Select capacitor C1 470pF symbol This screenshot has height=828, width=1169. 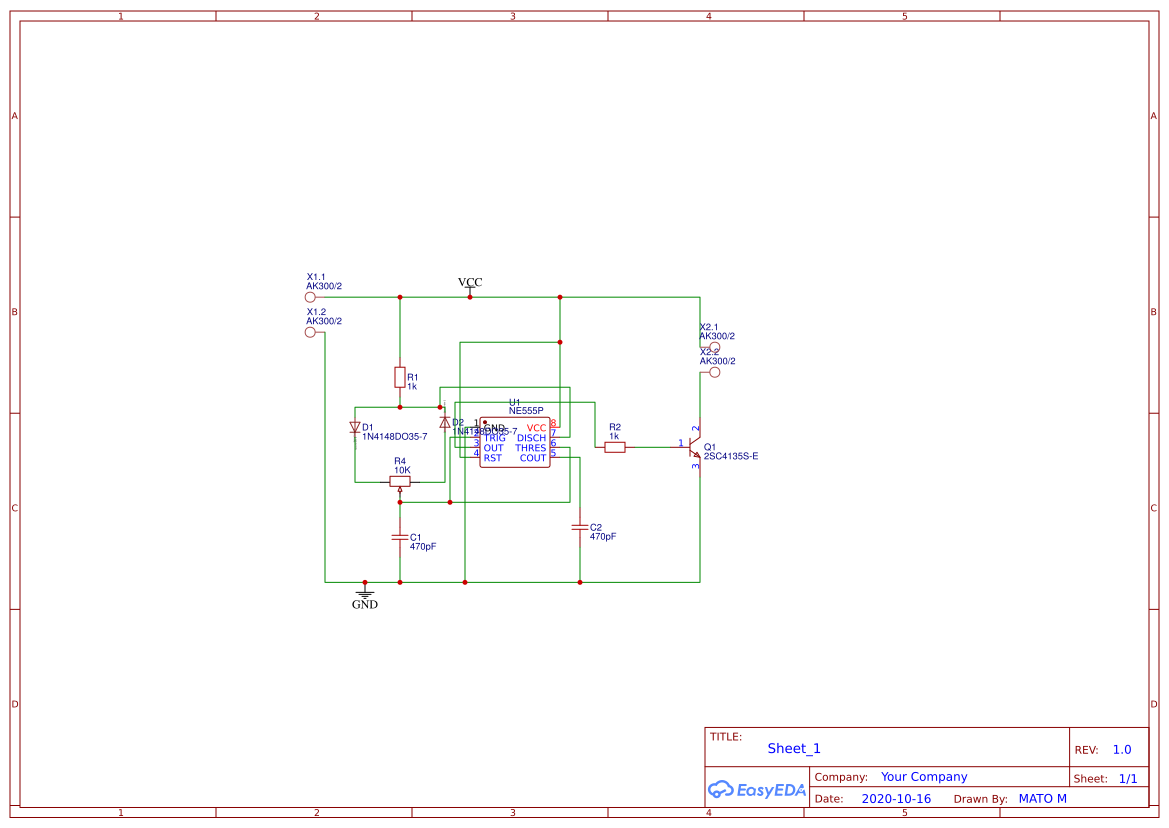[x=399, y=539]
